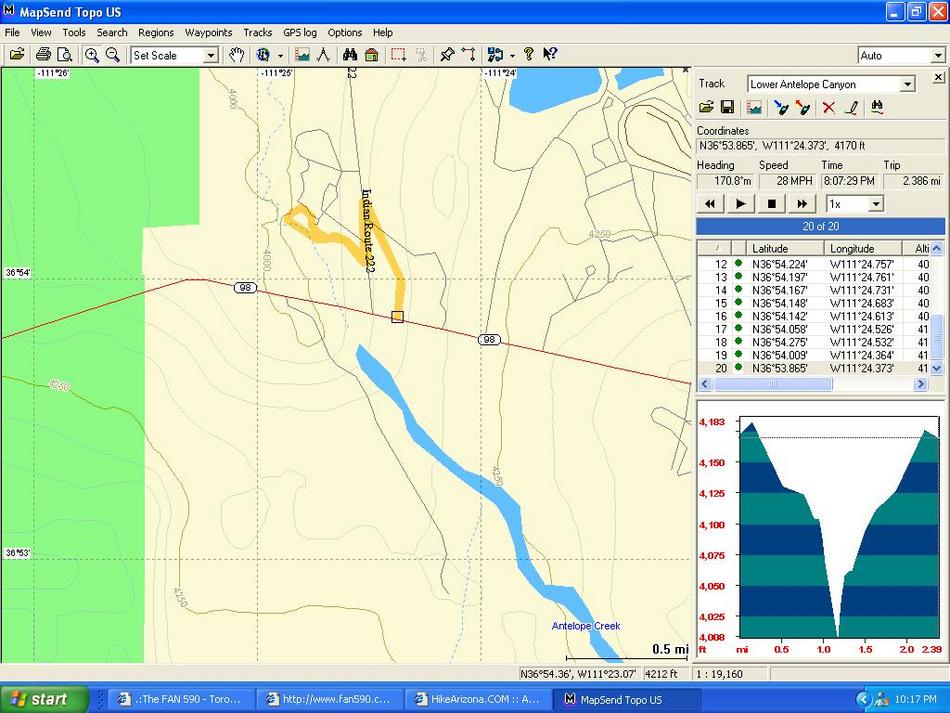Click the red arrow GPS track transfer icon in Track panel
Screen dimensions: 950x713
point(802,107)
